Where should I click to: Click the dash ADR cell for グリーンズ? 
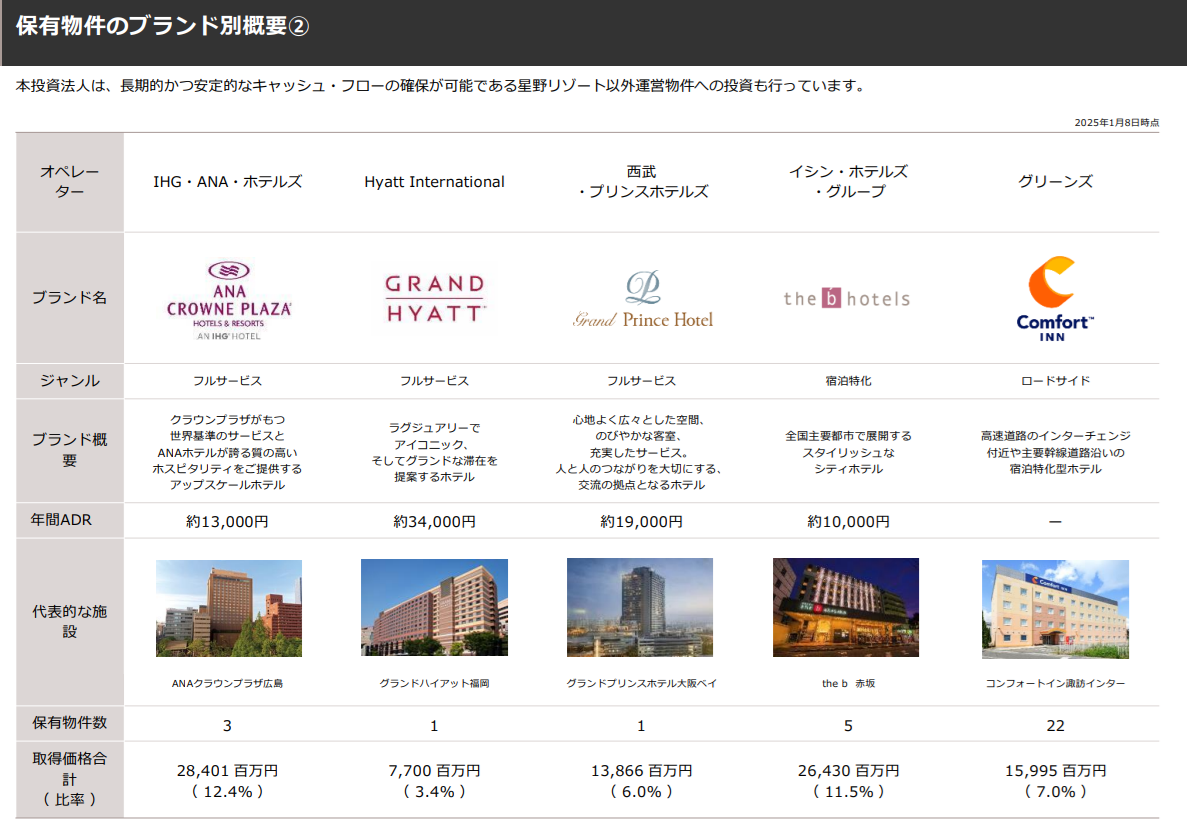pos(1055,521)
